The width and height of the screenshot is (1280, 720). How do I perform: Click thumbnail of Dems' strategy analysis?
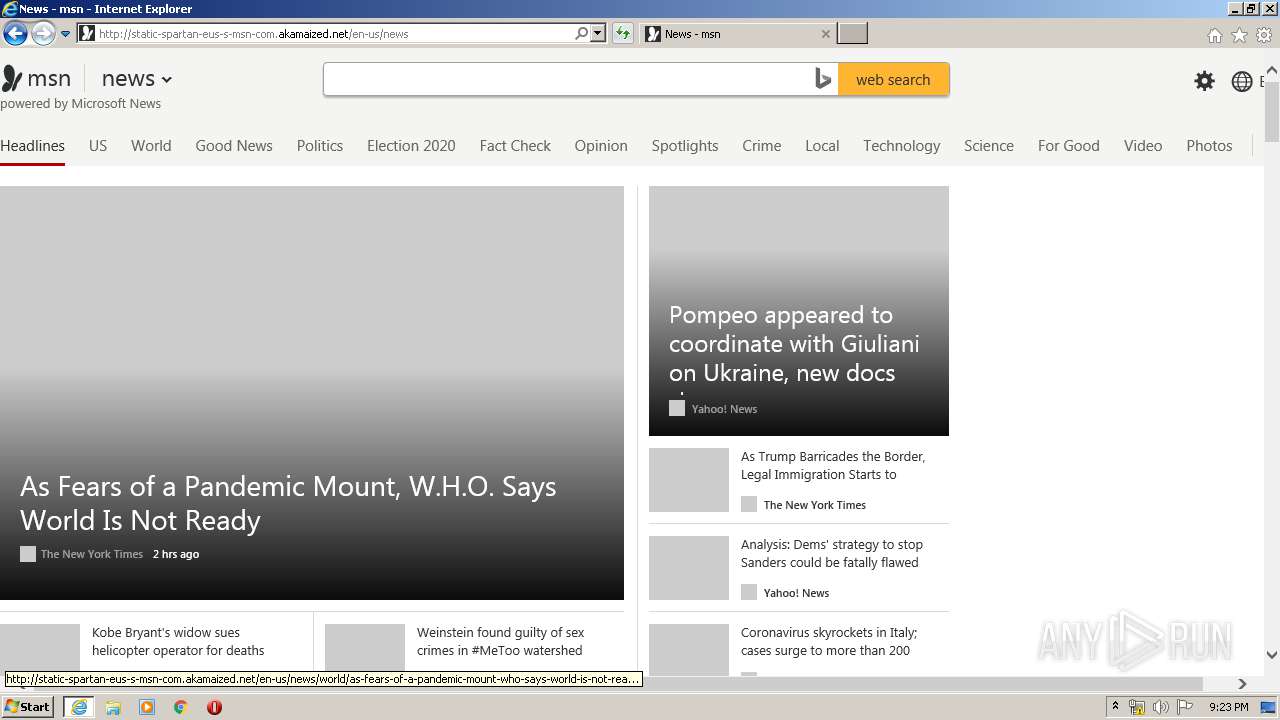[689, 568]
